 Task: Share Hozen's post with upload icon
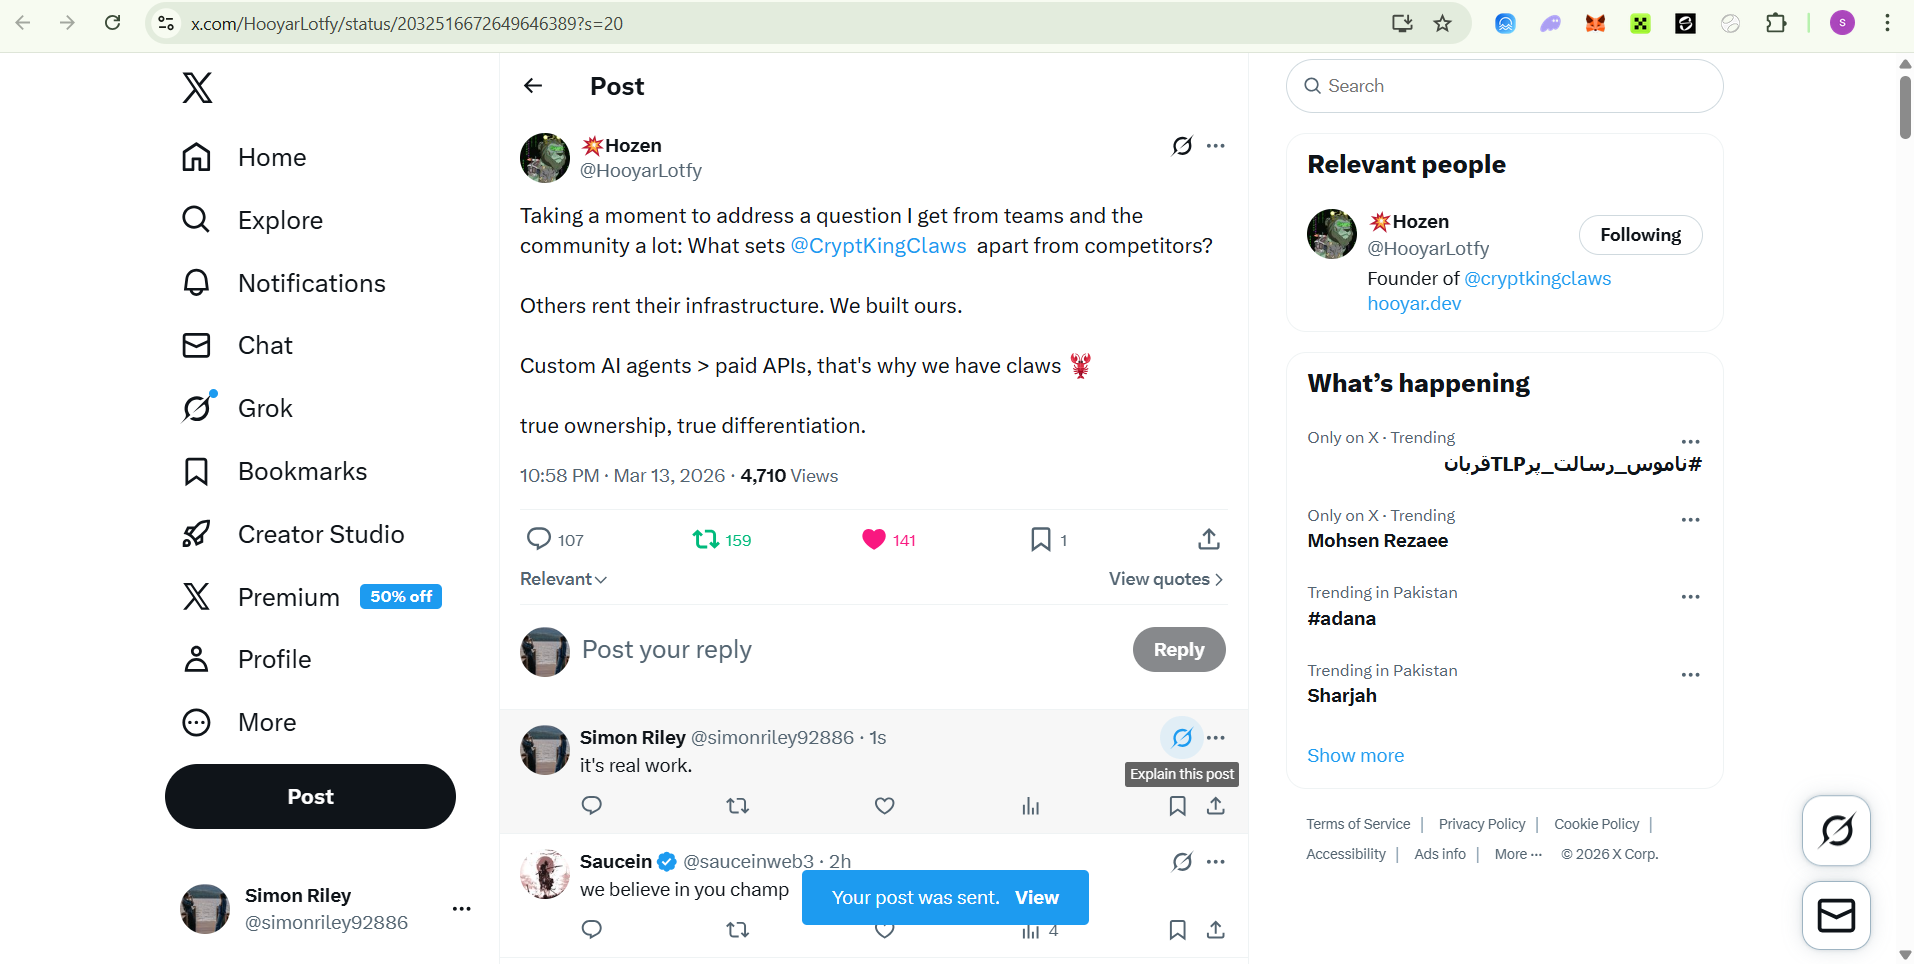(1209, 540)
